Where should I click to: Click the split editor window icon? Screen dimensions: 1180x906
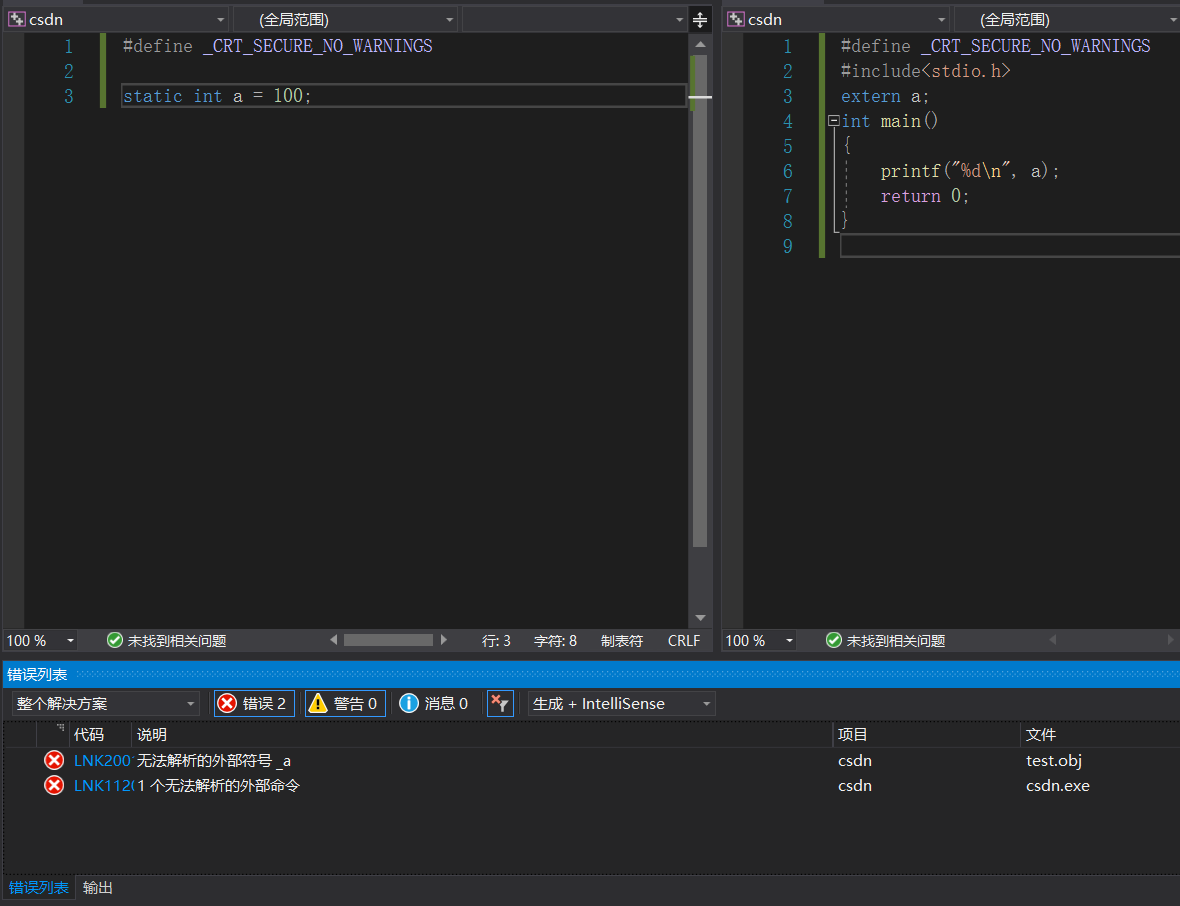[x=700, y=20]
